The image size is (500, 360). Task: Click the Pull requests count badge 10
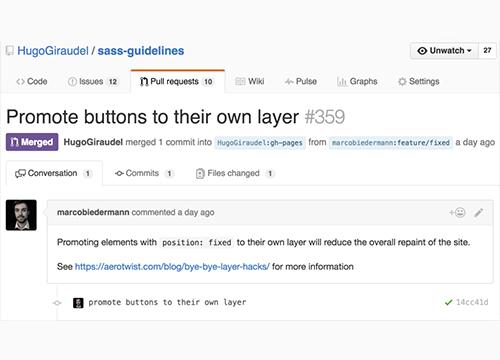[208, 82]
